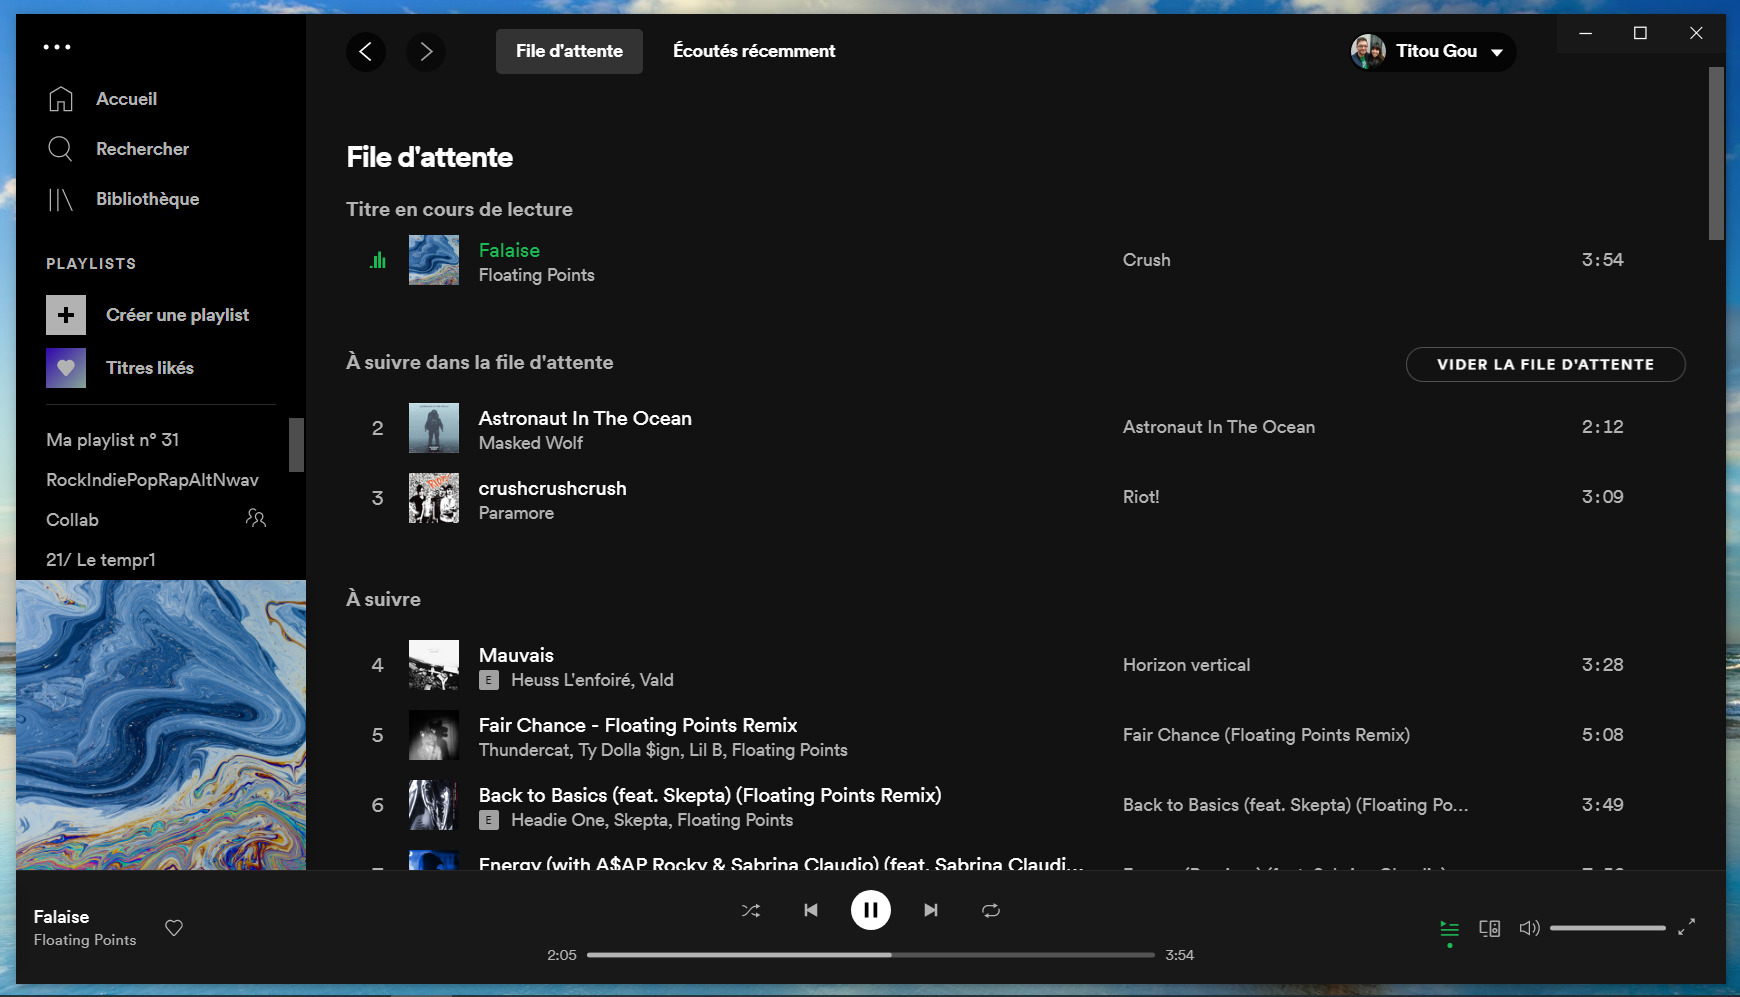Open Titres likés link
Screen dimensions: 1740x997
pos(150,368)
